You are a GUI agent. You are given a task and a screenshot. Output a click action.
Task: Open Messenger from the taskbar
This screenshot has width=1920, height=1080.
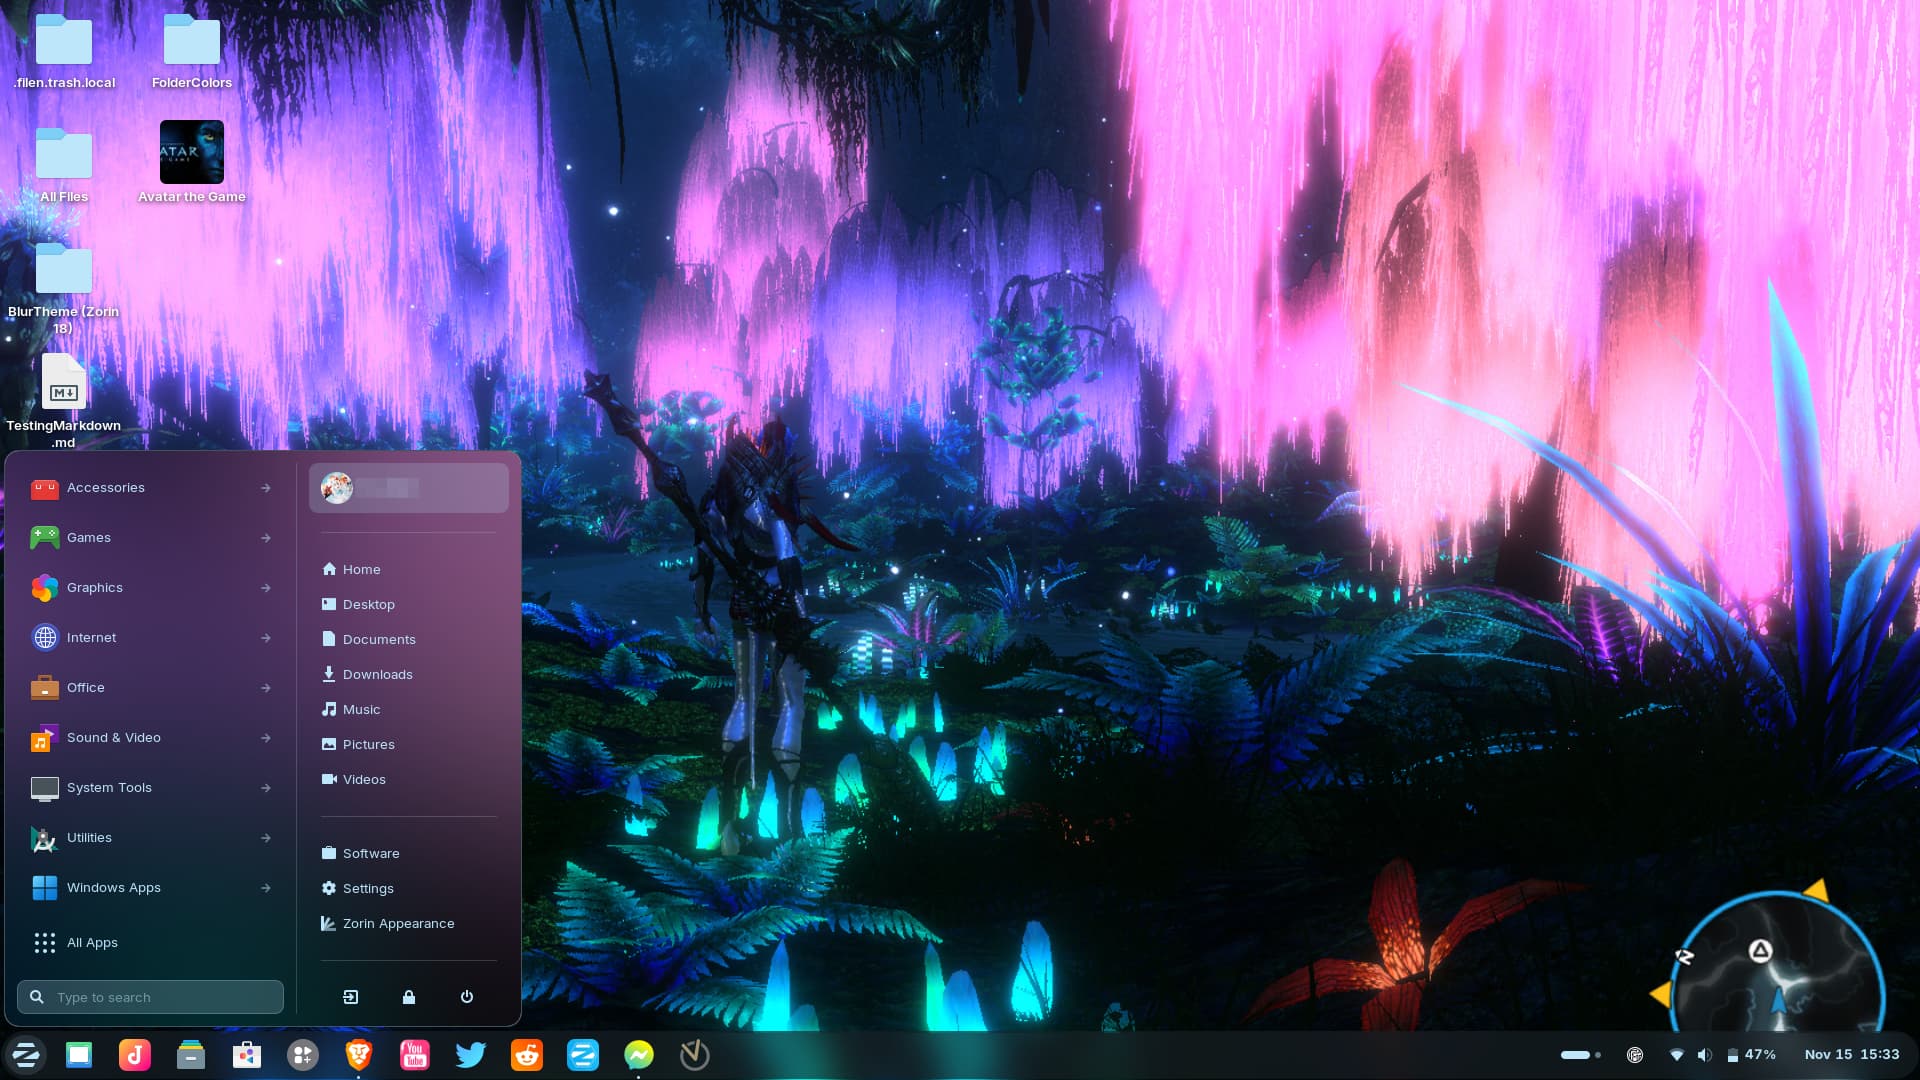(x=639, y=1054)
